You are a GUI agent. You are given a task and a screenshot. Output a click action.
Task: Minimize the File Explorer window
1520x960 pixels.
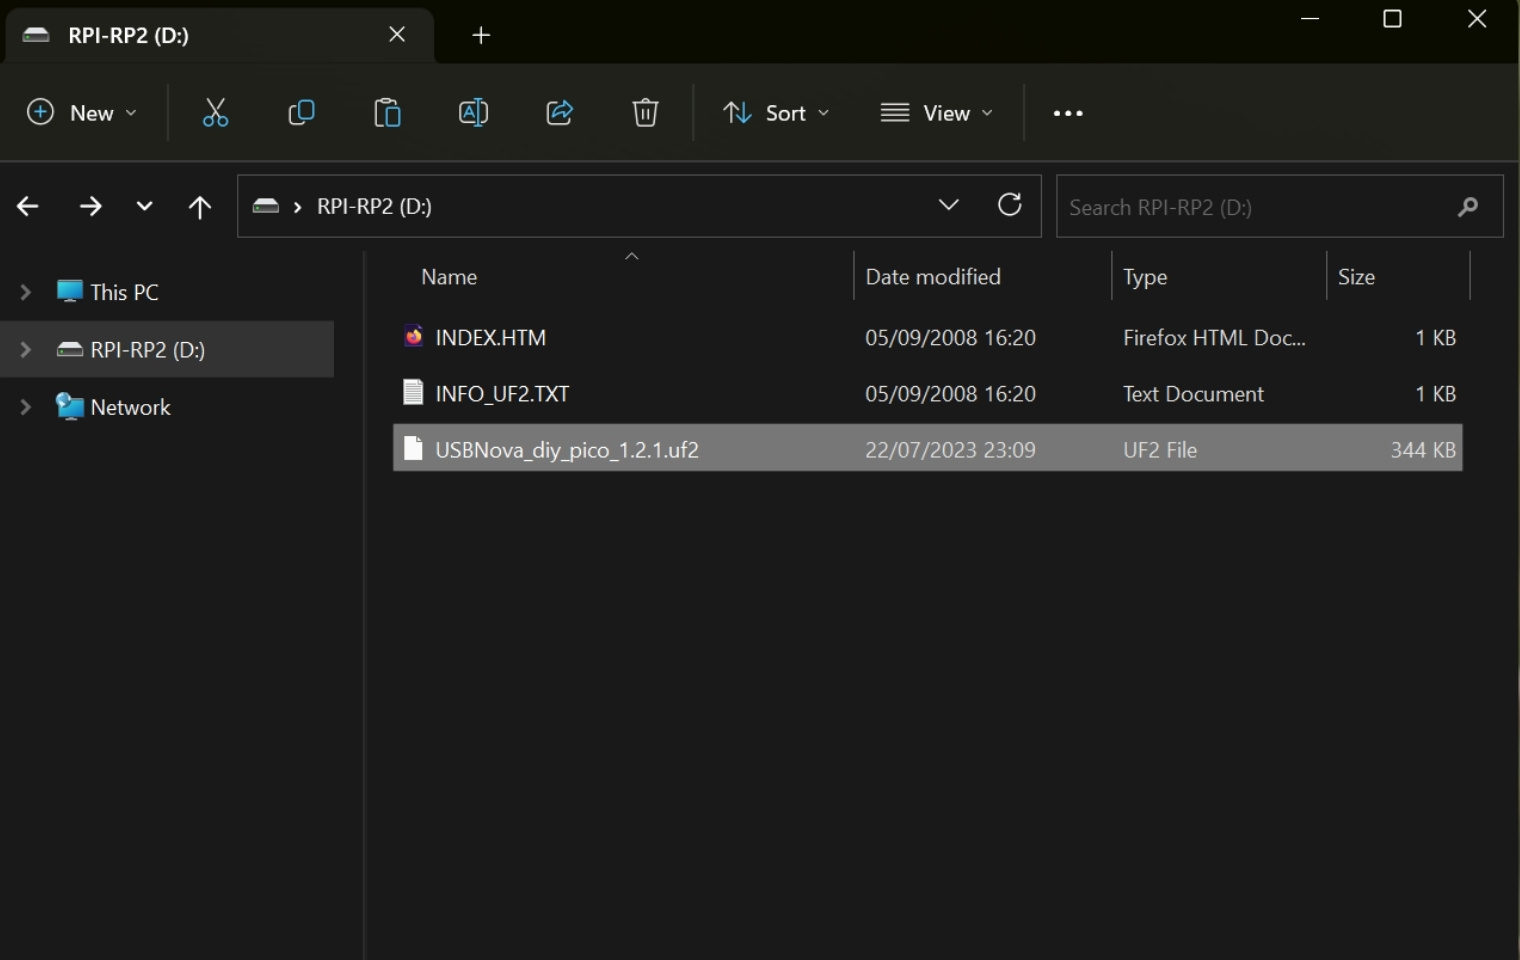(x=1310, y=19)
